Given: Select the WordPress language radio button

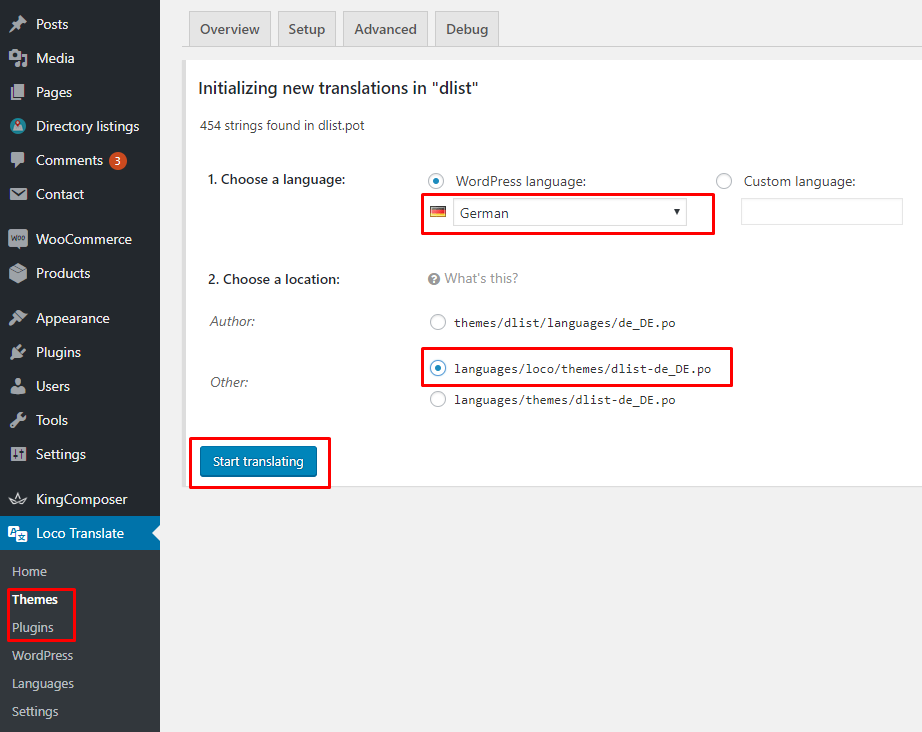Looking at the screenshot, I should click(436, 181).
